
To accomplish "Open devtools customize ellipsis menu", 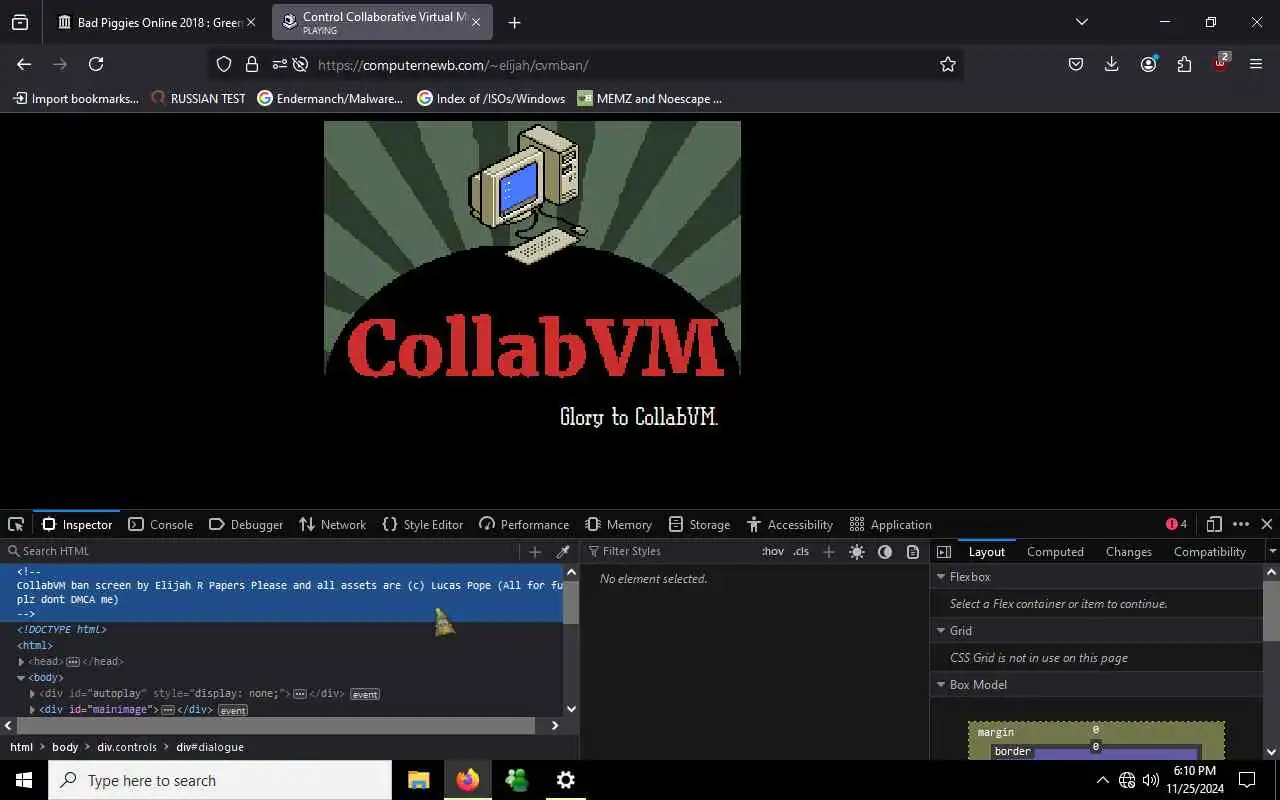I will 1241,524.
